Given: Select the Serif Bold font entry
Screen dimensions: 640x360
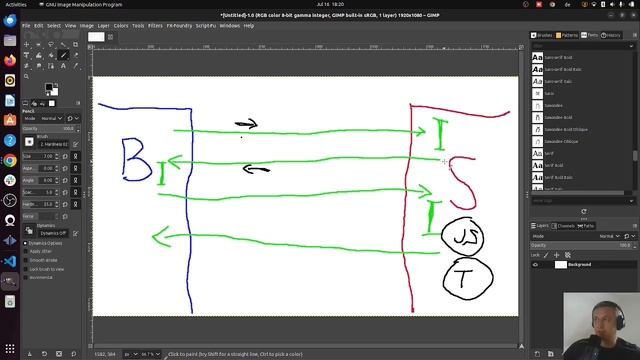Looking at the screenshot, I should click(553, 165).
